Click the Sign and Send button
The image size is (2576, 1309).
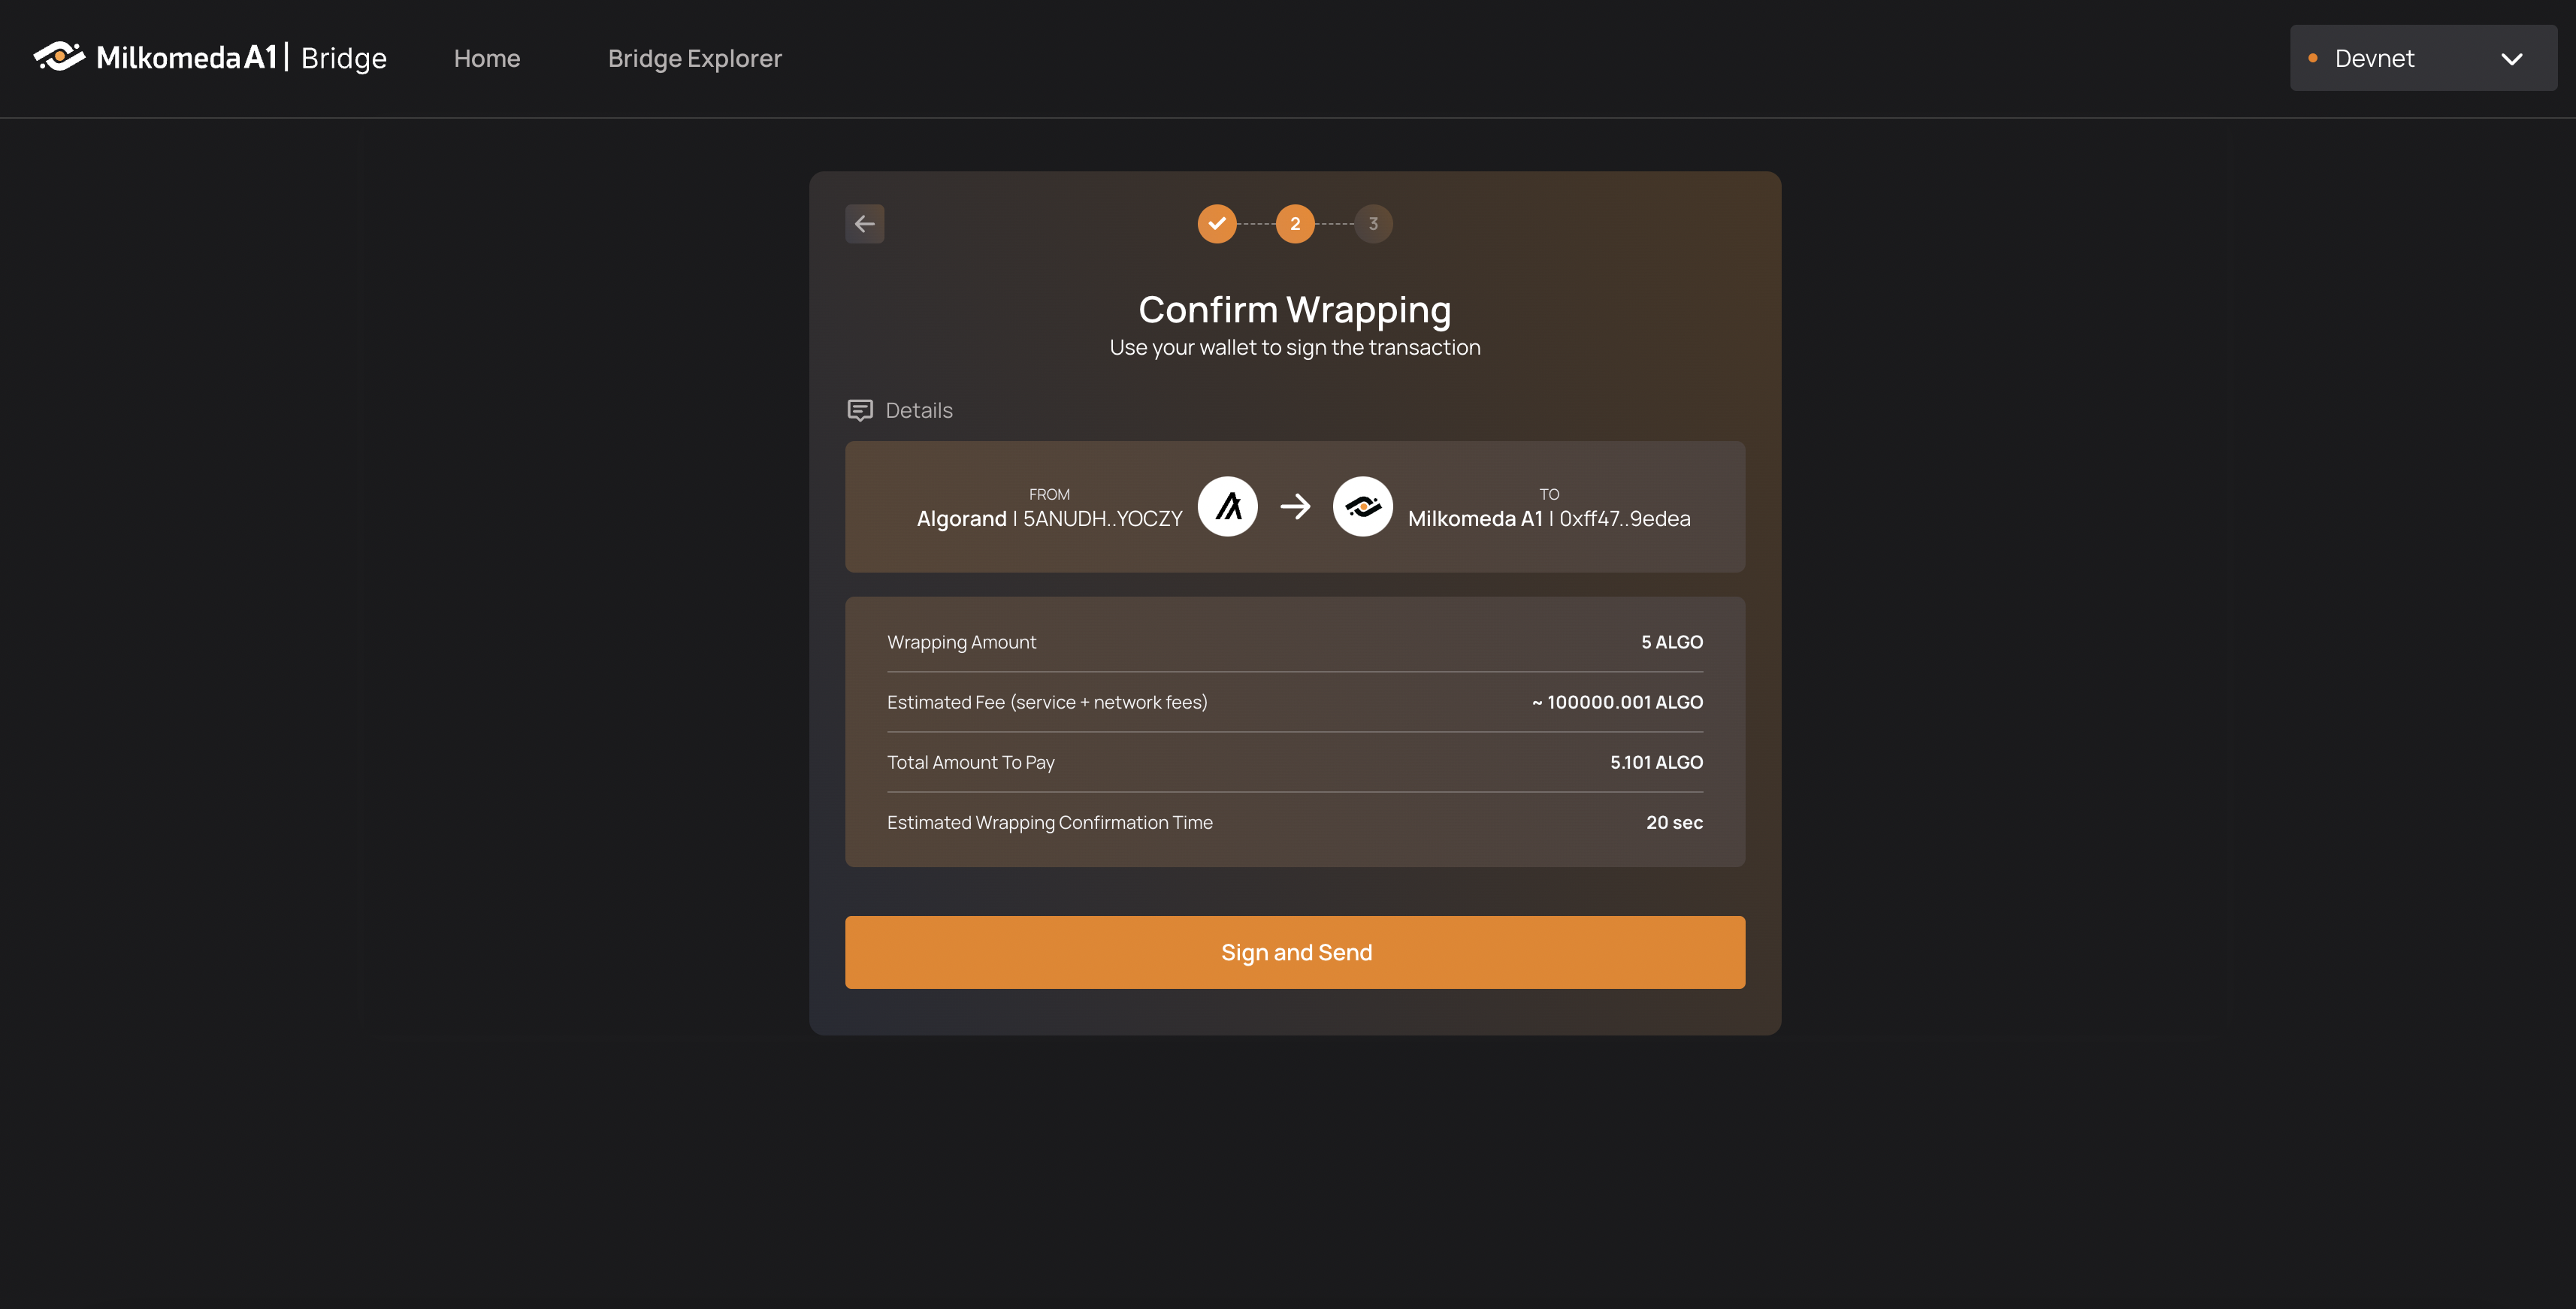pos(1295,953)
